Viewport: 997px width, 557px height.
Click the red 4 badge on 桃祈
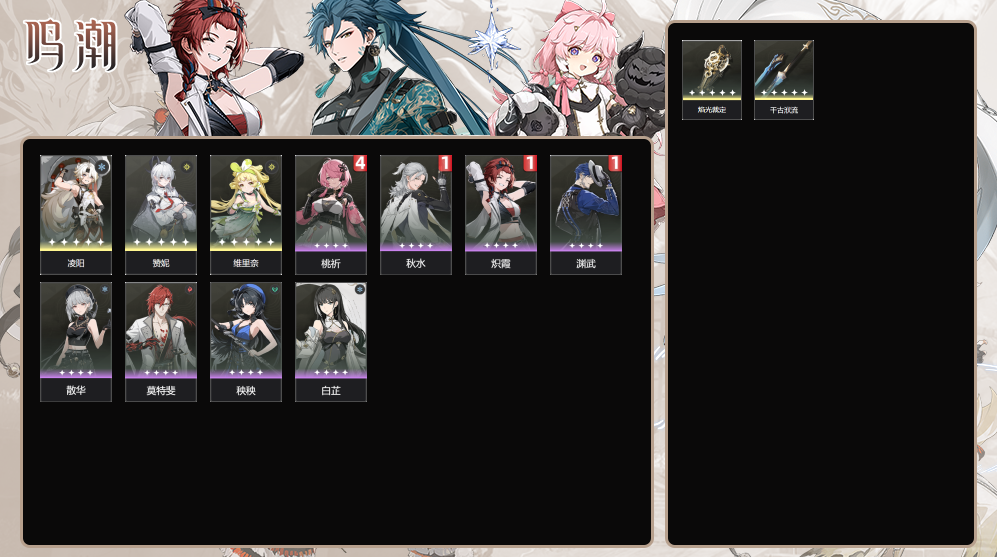tap(360, 163)
